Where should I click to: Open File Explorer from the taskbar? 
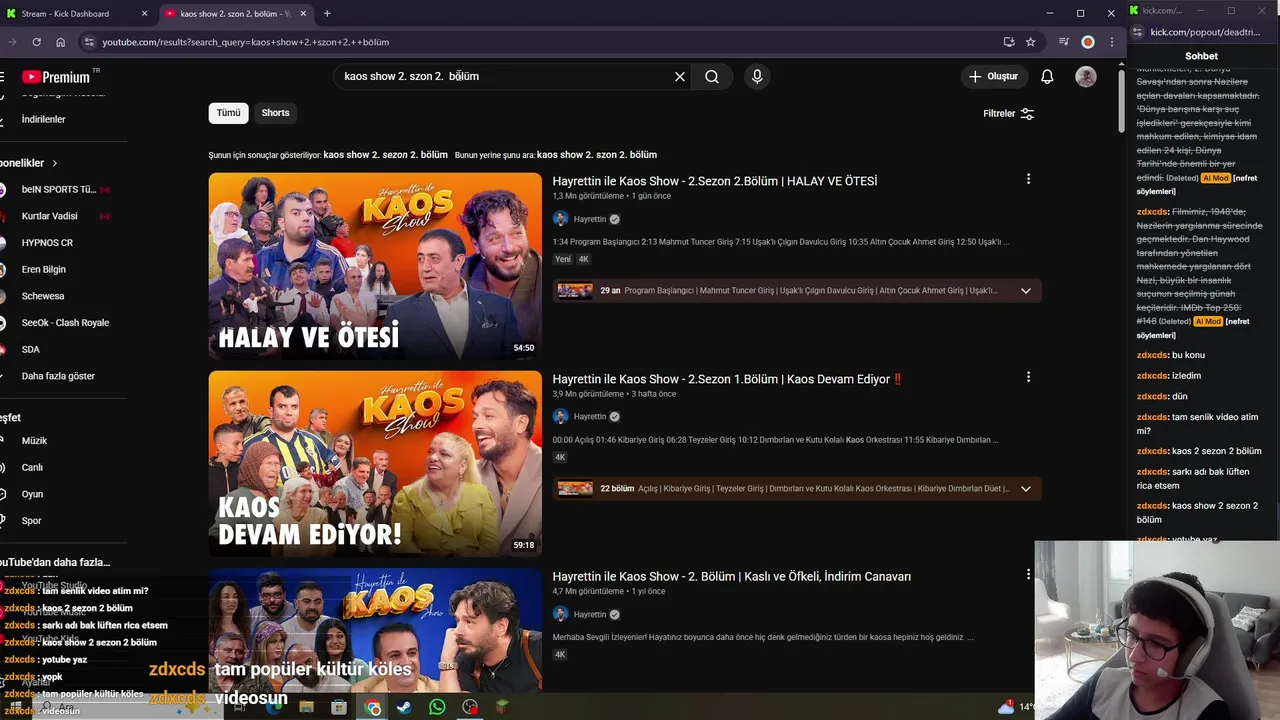(x=306, y=707)
